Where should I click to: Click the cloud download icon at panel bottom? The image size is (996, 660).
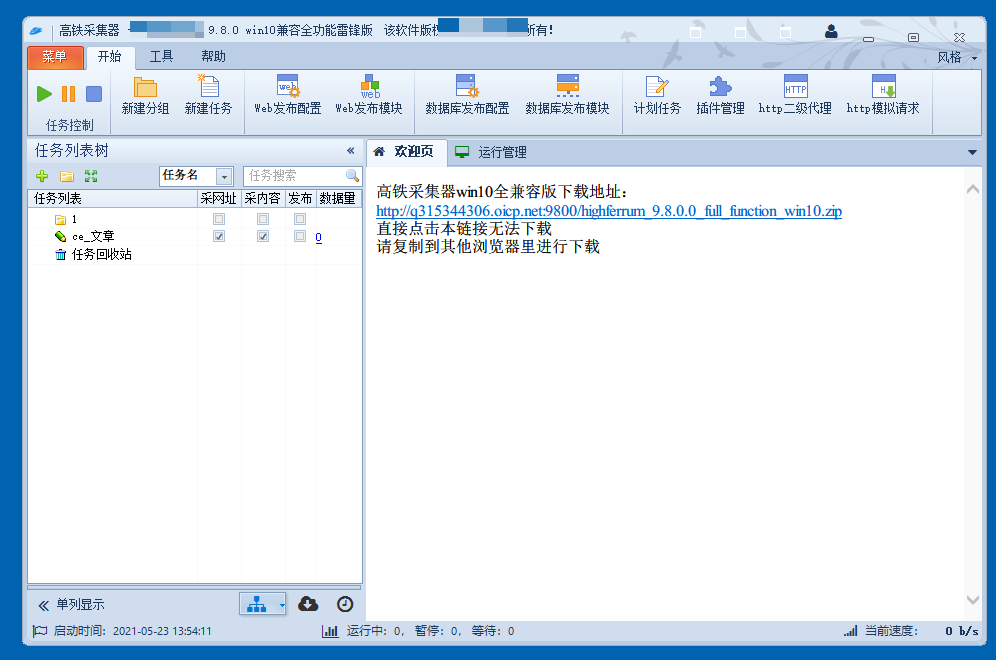pyautogui.click(x=308, y=604)
